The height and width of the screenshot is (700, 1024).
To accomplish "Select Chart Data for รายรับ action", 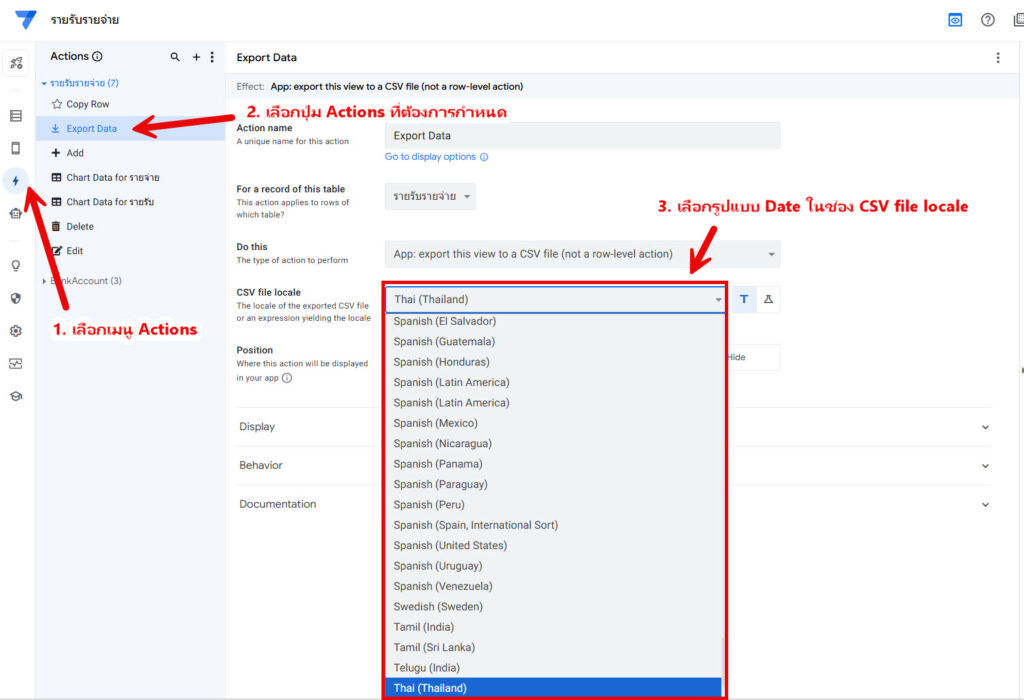I will coord(131,202).
